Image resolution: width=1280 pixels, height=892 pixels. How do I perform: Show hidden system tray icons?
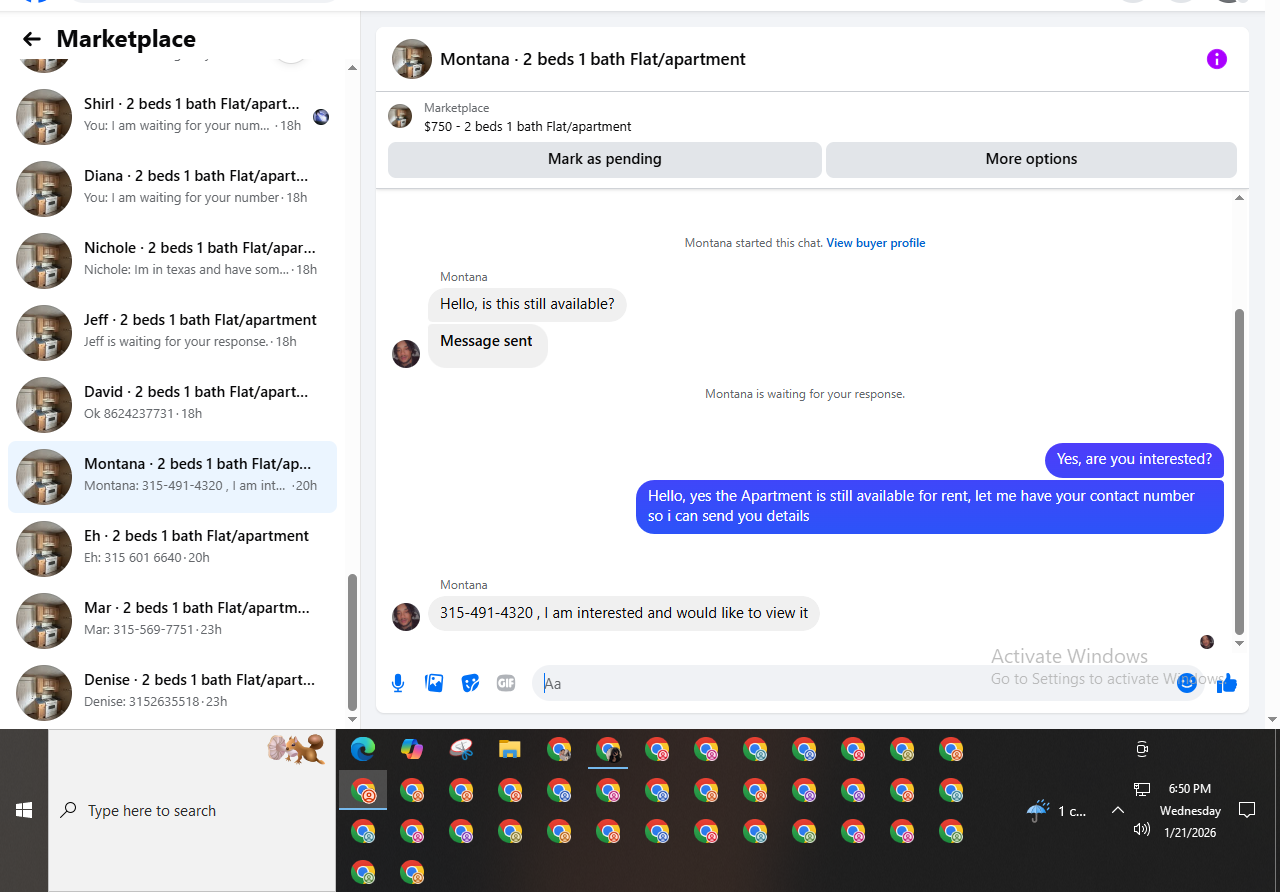point(1118,810)
